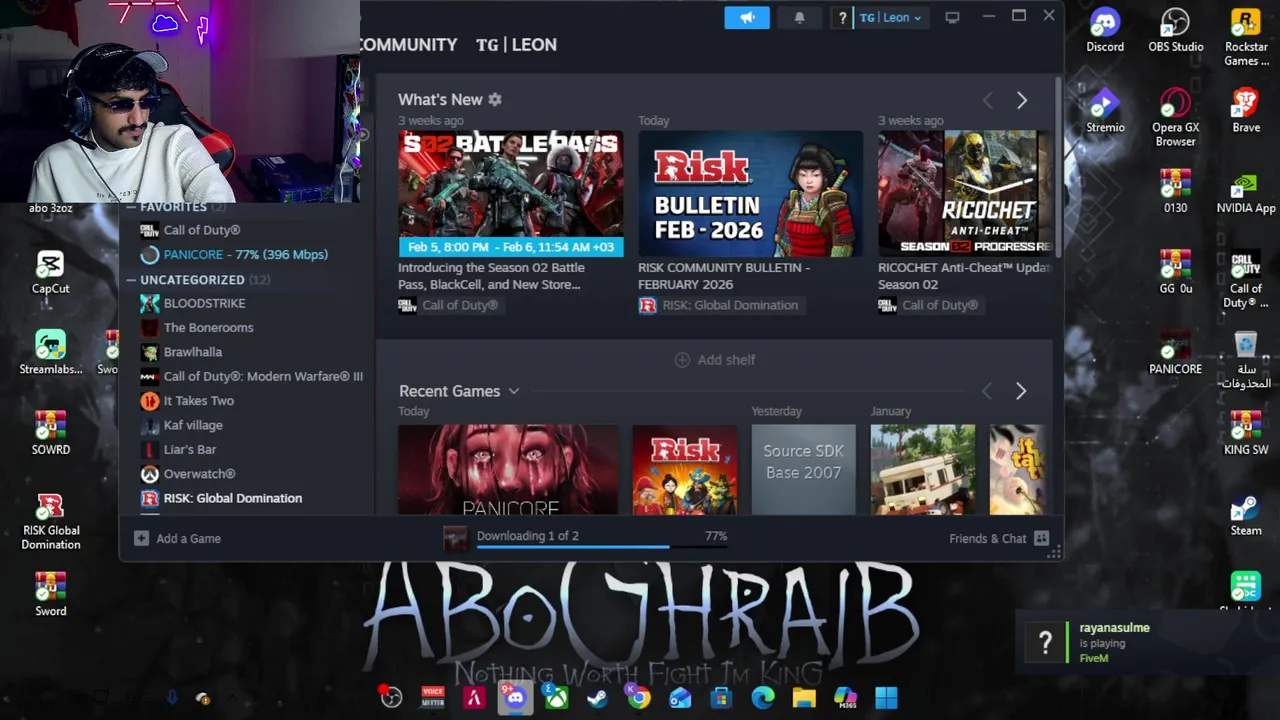
Task: Open RICOCHET Anti-Cheat update article title
Action: click(964, 276)
